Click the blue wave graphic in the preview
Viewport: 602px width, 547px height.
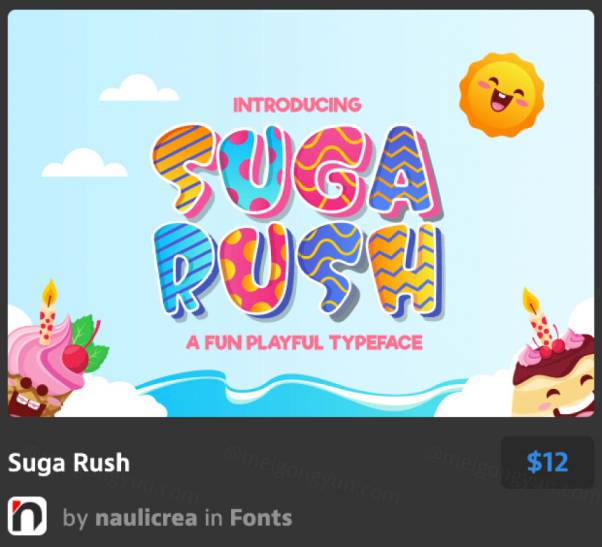[303, 395]
